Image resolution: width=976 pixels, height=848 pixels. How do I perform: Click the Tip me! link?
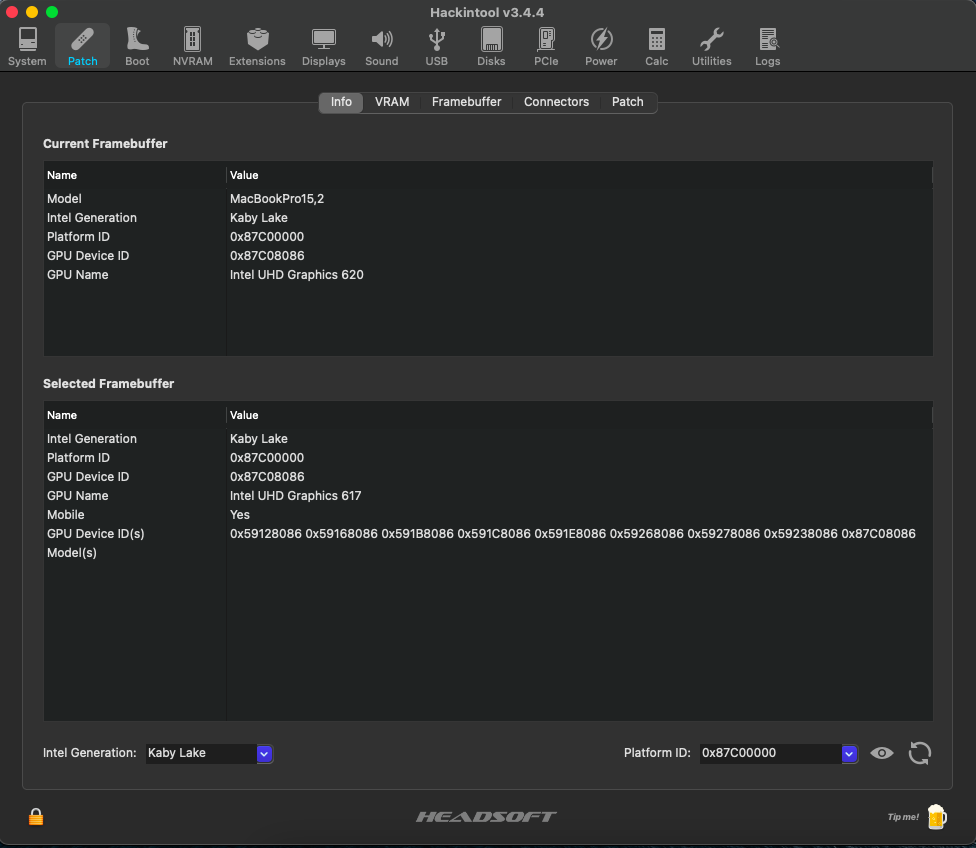pyautogui.click(x=903, y=817)
